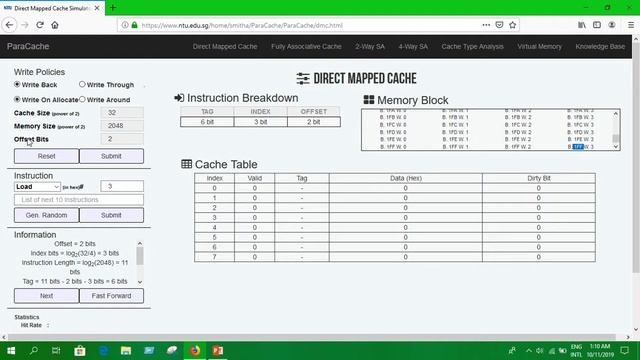
Task: Click Next to step the simulation
Action: [x=47, y=296]
